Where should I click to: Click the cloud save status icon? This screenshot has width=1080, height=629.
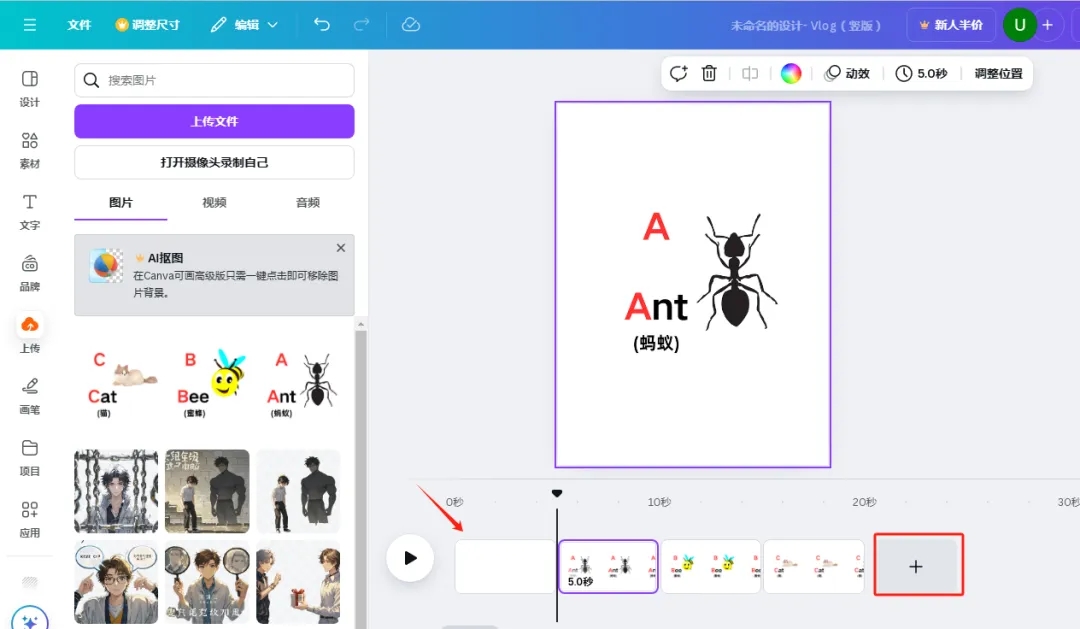[x=410, y=25]
